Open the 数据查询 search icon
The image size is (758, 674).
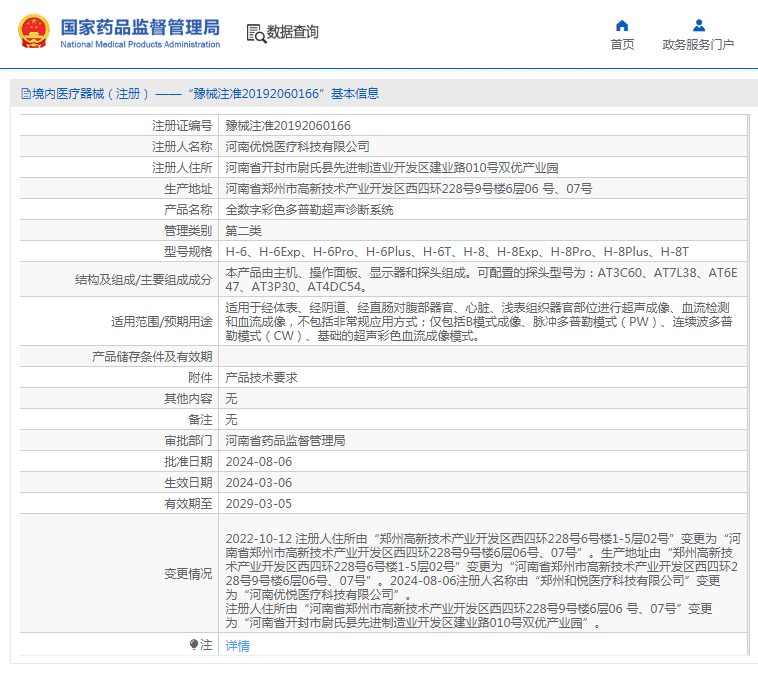coord(256,33)
